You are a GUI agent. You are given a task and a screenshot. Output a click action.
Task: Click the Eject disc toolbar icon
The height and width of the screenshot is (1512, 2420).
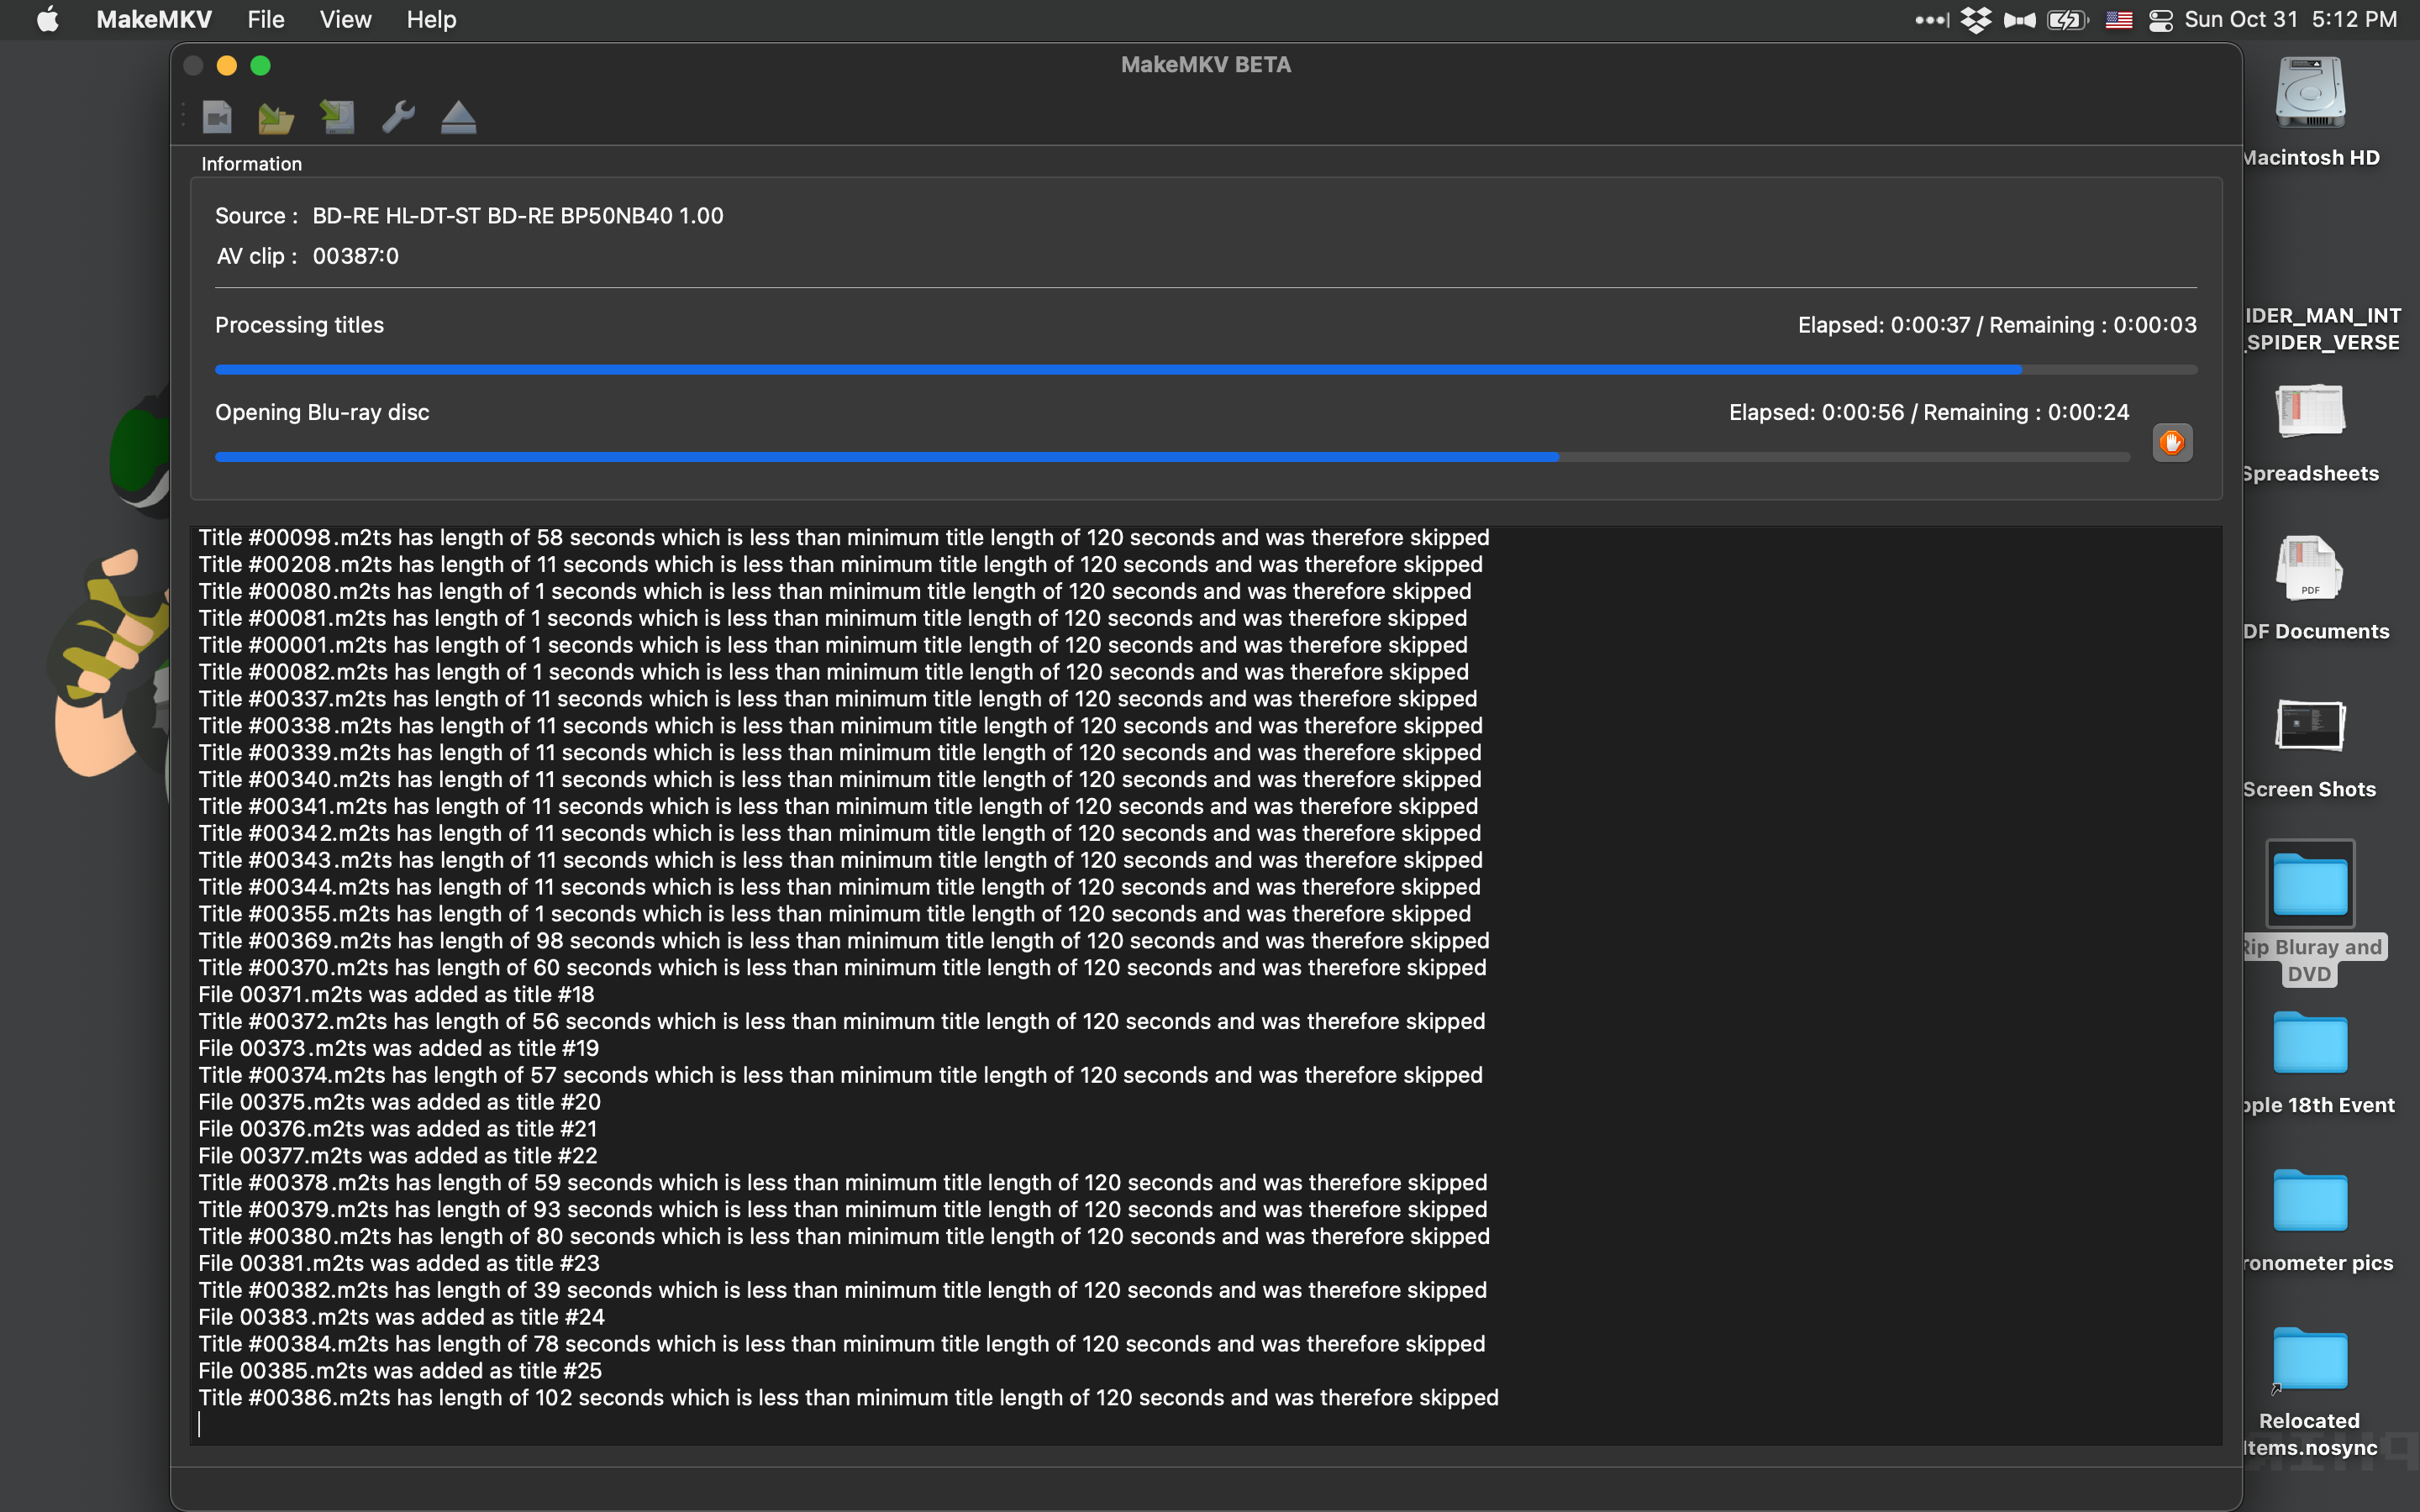point(459,117)
